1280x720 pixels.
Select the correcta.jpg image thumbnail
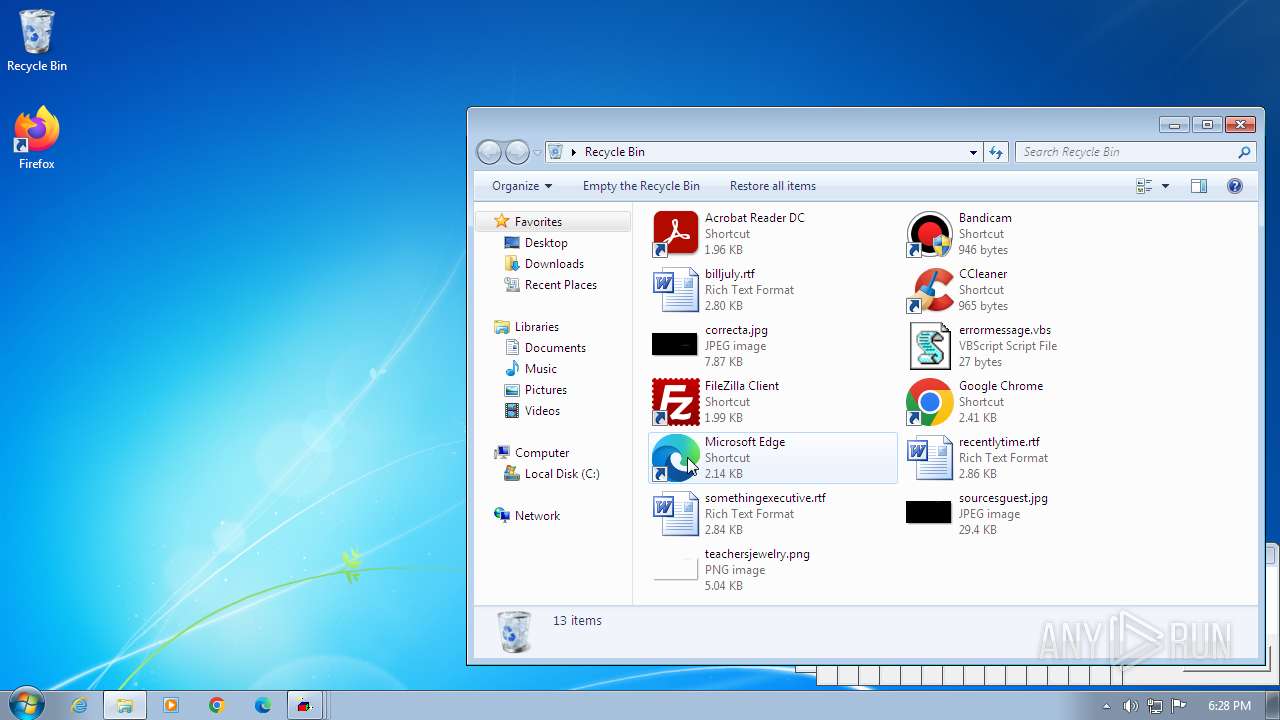coord(675,345)
